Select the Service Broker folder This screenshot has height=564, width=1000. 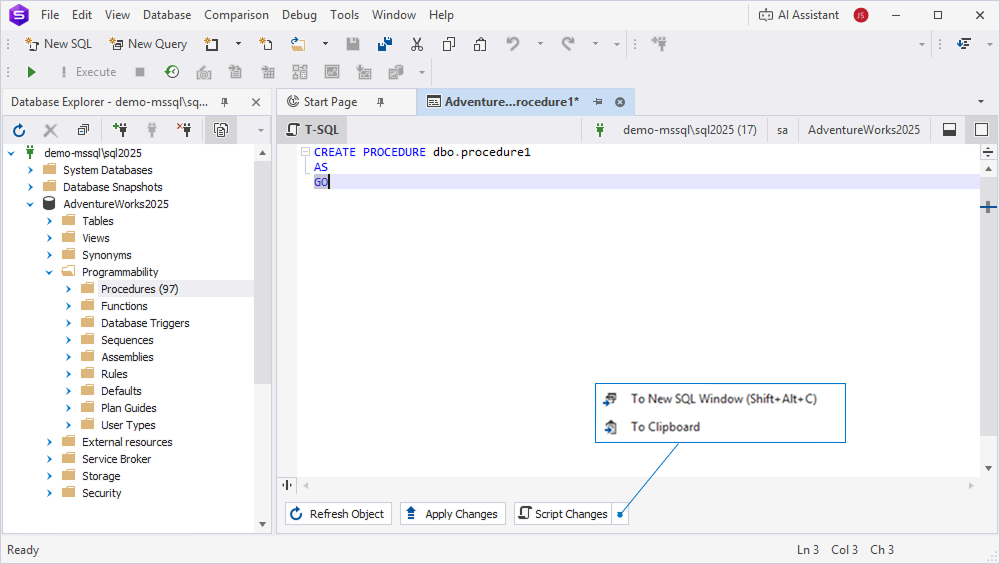pyautogui.click(x=116, y=459)
